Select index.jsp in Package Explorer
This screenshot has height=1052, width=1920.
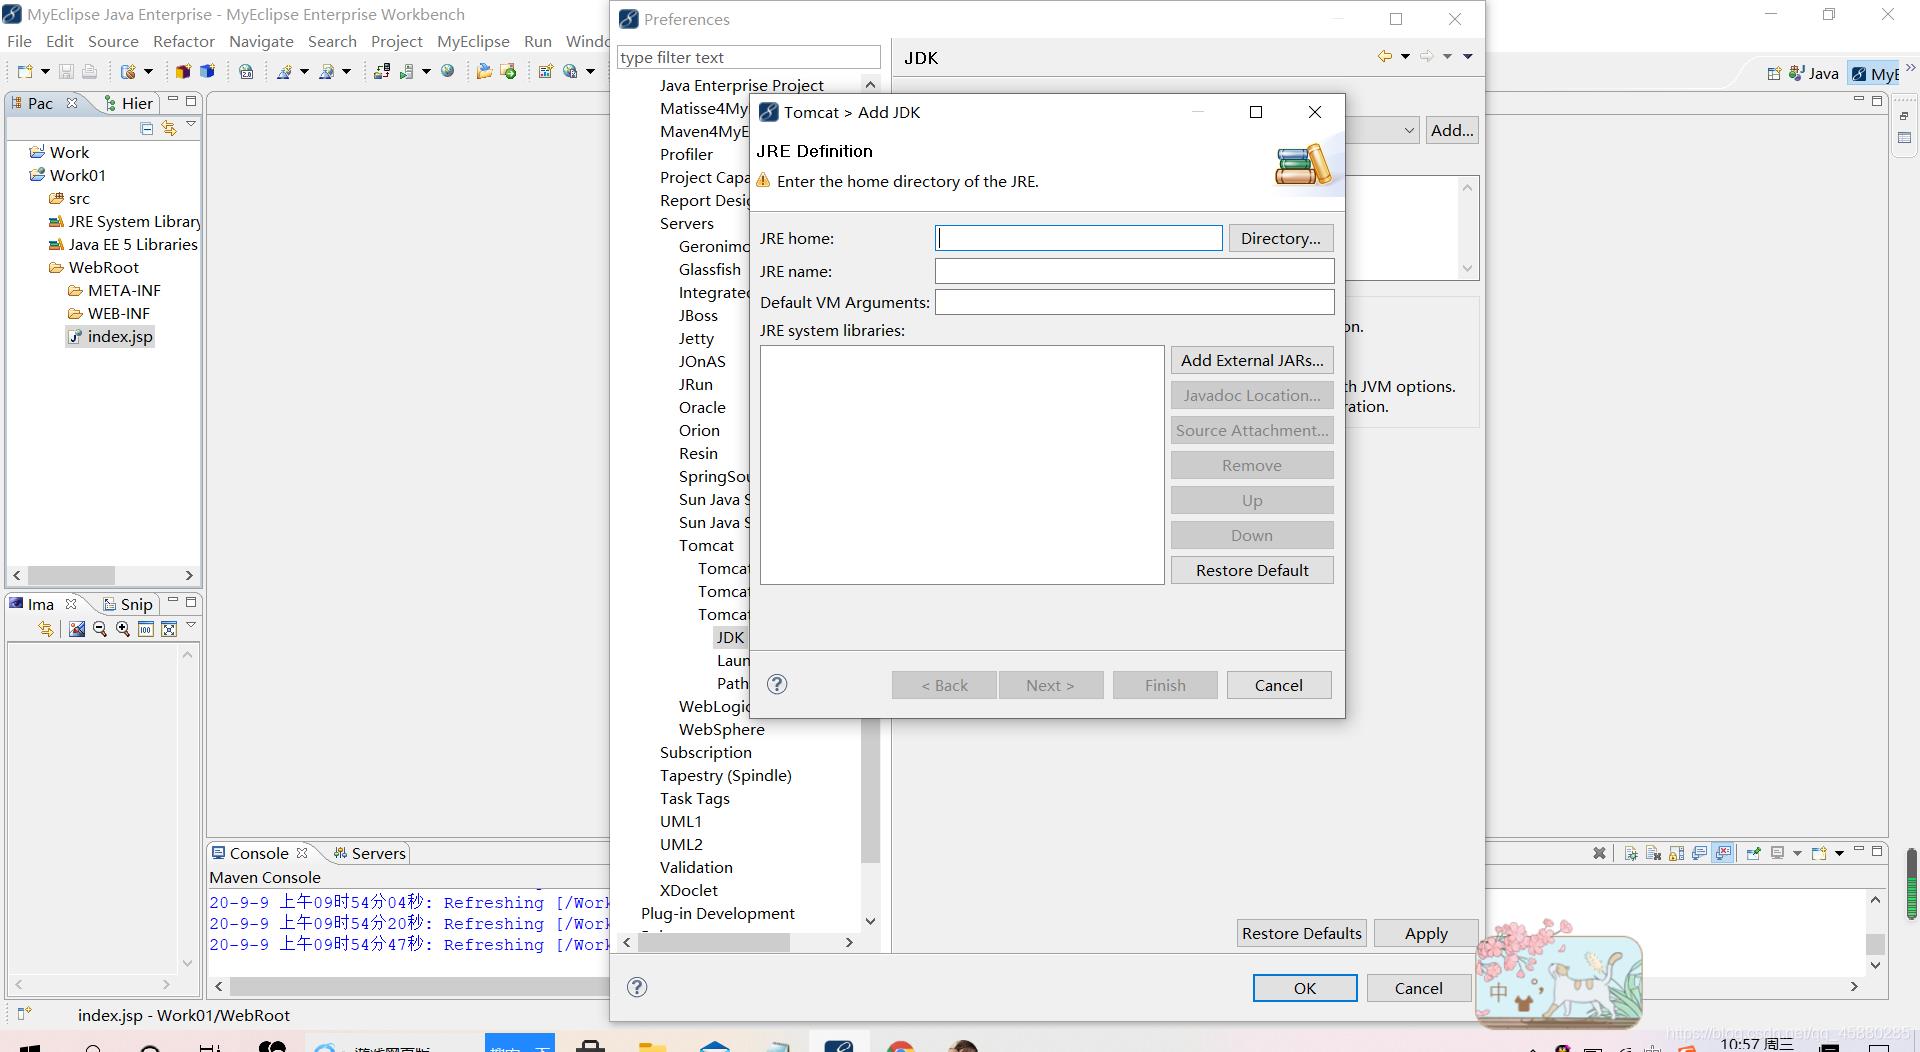(x=110, y=336)
